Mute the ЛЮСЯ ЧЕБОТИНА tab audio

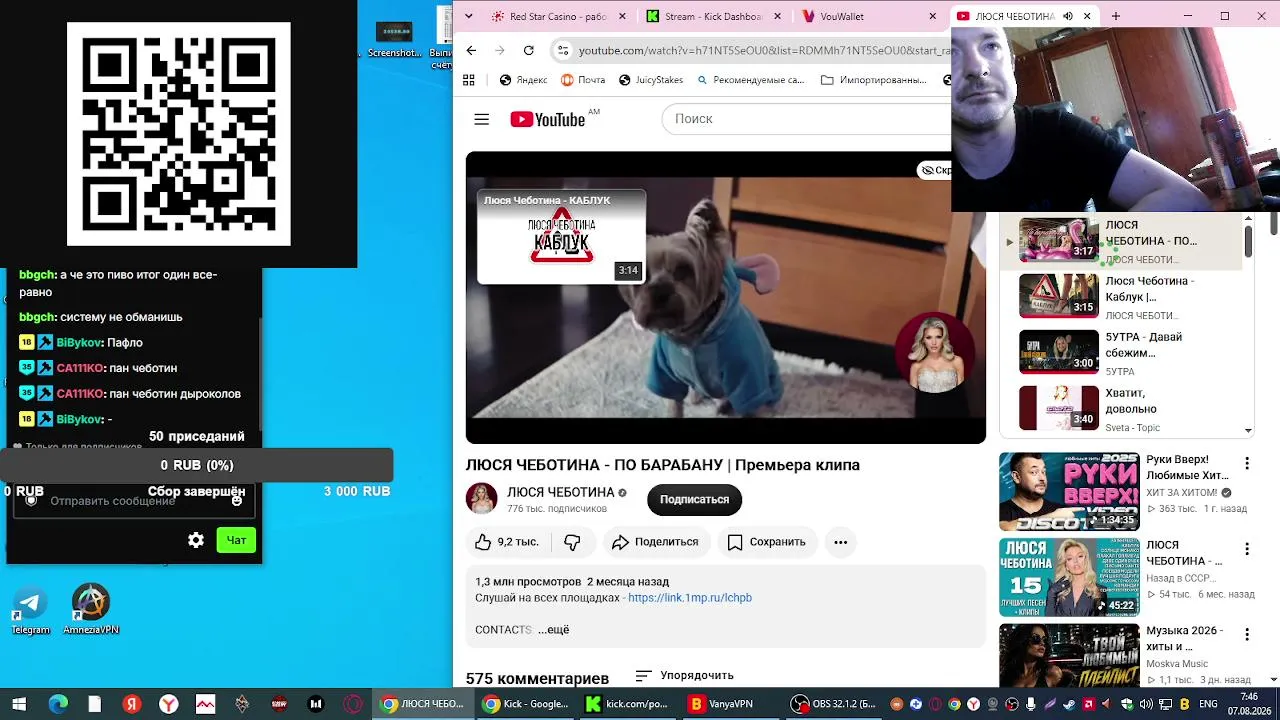pos(1068,16)
